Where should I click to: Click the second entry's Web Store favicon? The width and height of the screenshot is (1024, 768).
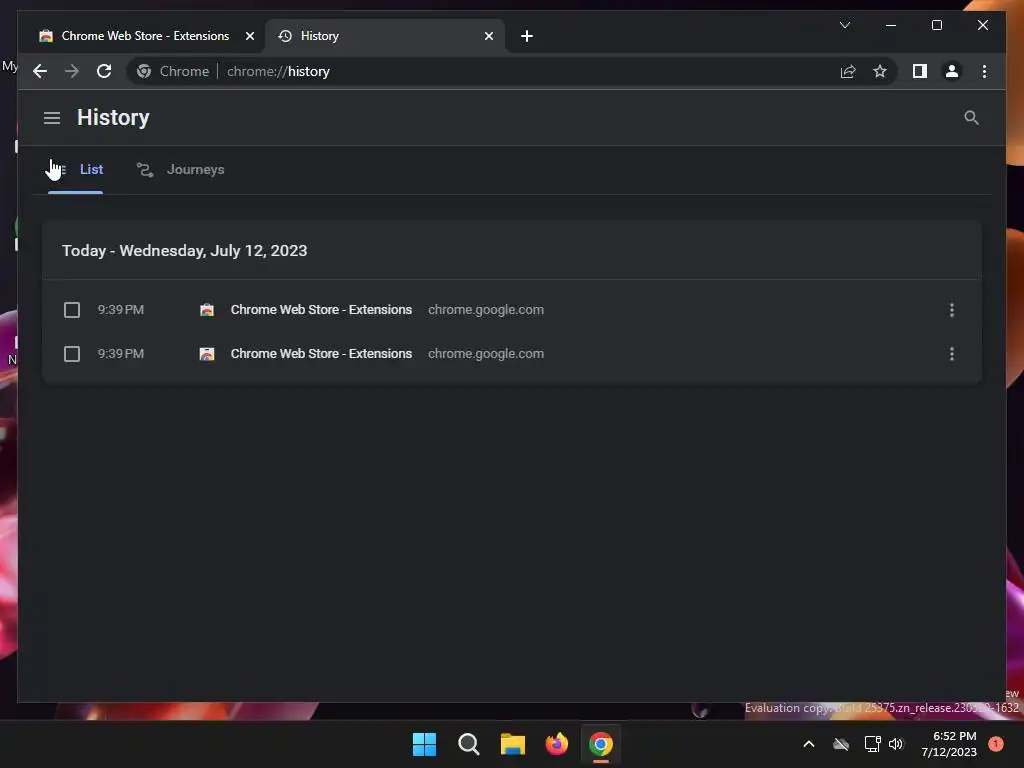click(x=207, y=354)
